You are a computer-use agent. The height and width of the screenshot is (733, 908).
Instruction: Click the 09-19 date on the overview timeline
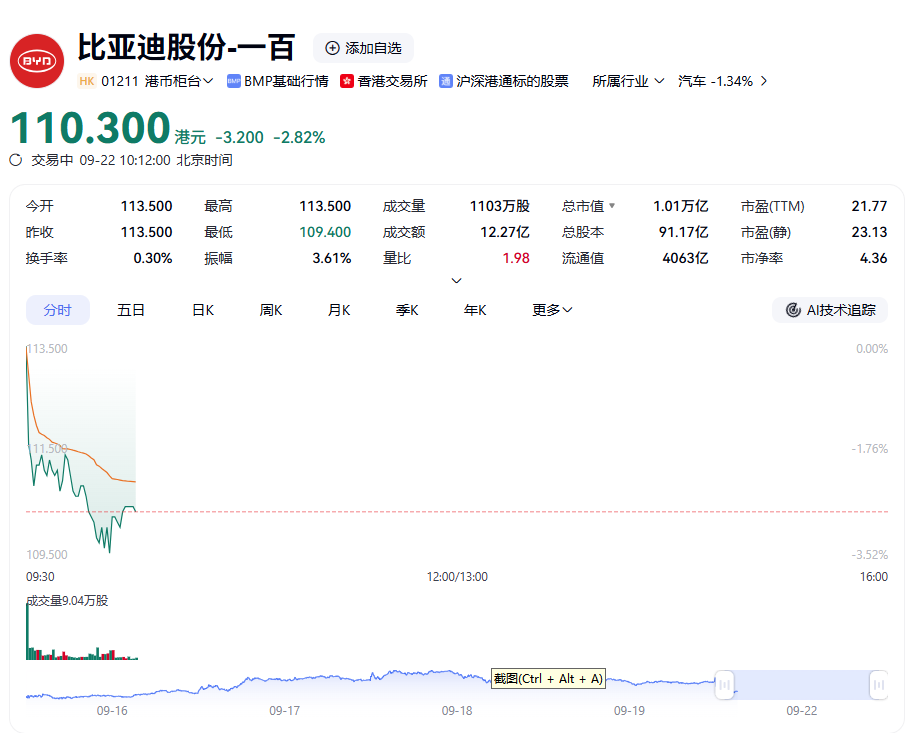pyautogui.click(x=629, y=710)
